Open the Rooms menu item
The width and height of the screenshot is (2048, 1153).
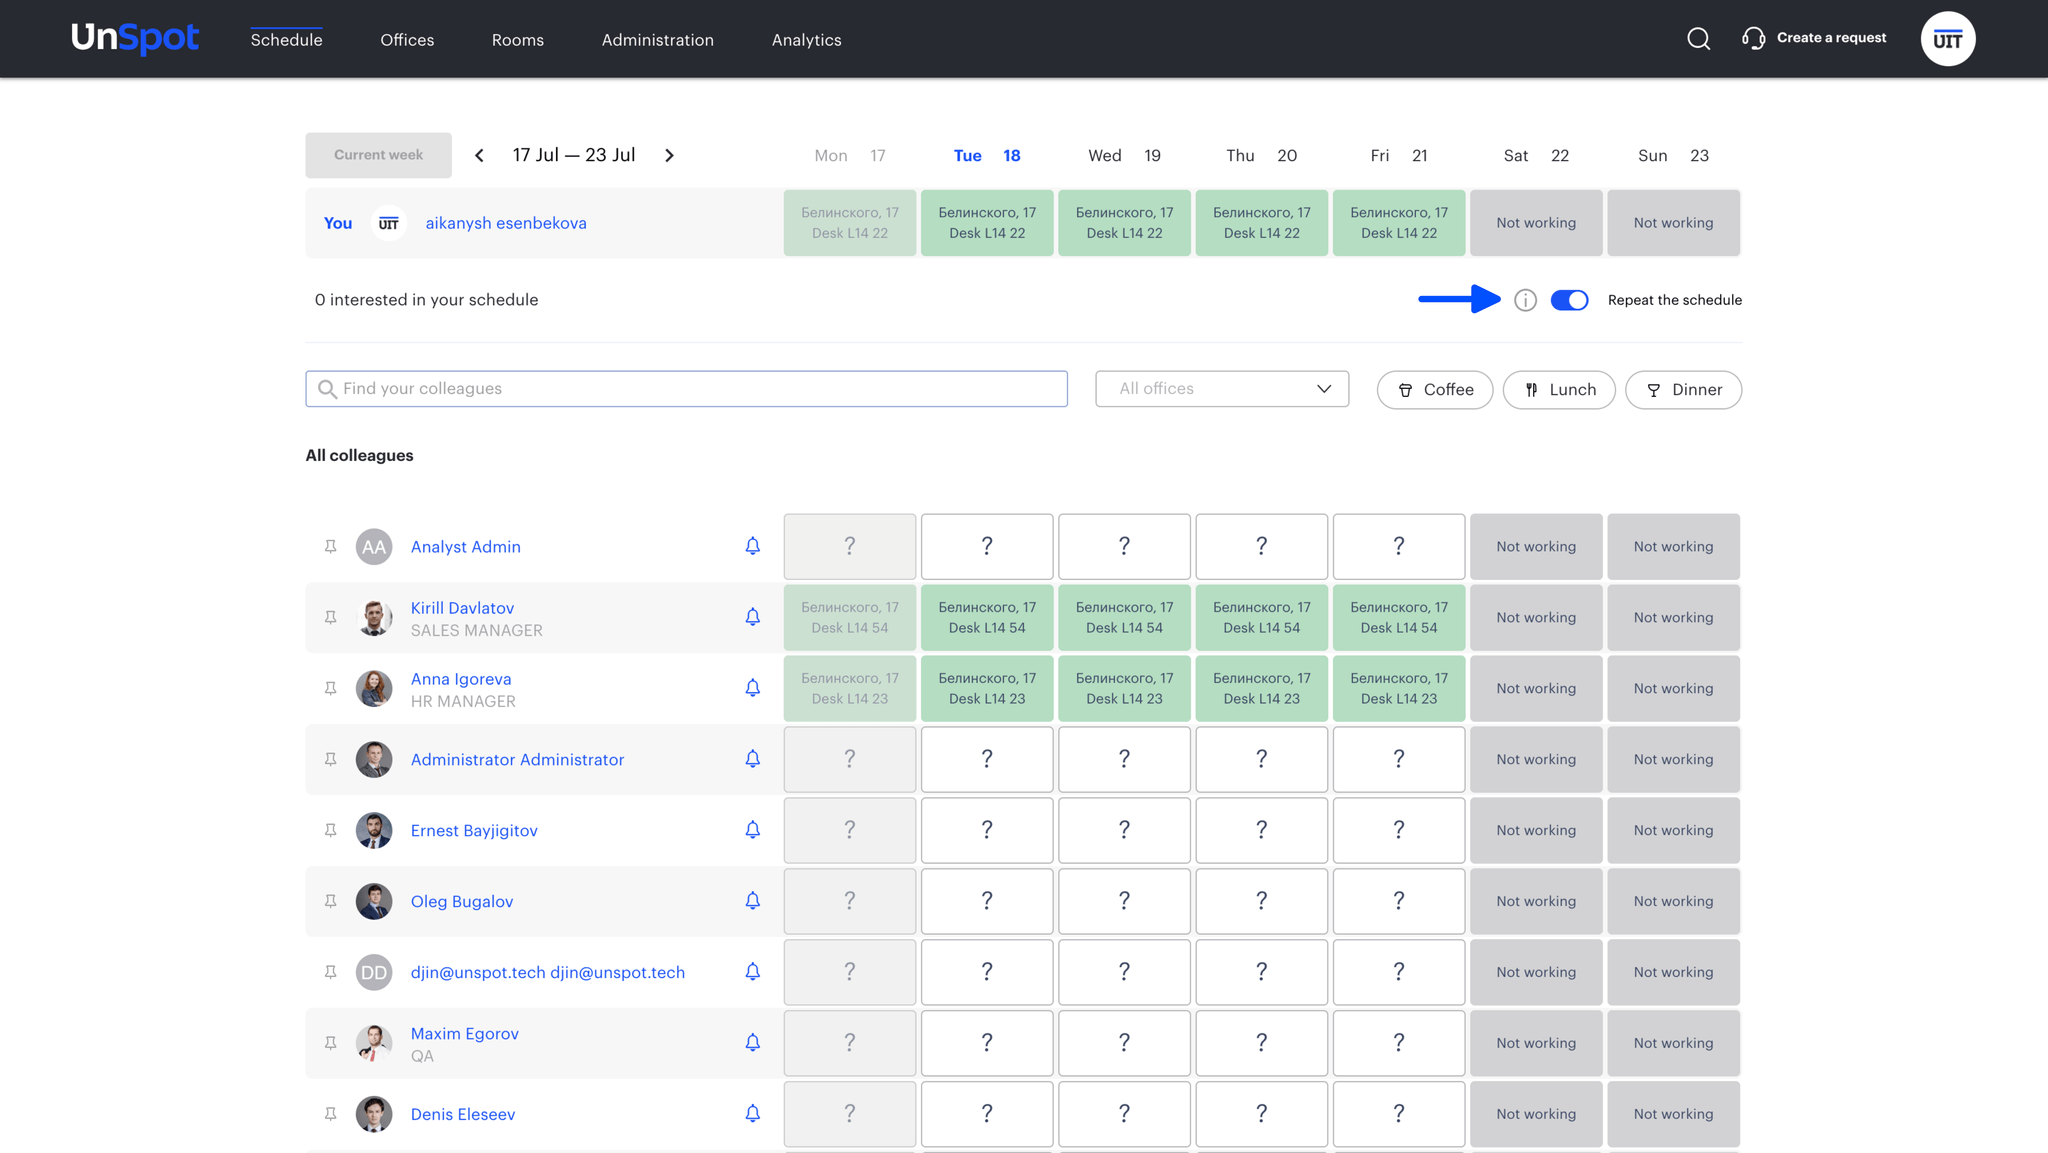pos(517,40)
